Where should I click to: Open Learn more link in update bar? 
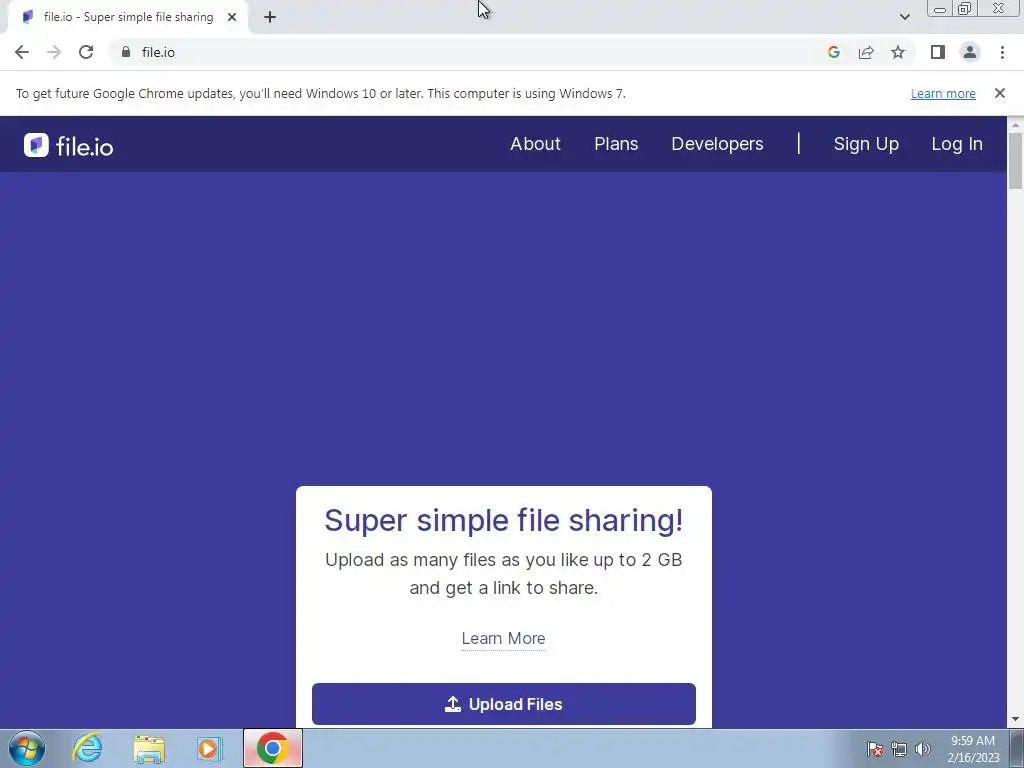pos(943,93)
